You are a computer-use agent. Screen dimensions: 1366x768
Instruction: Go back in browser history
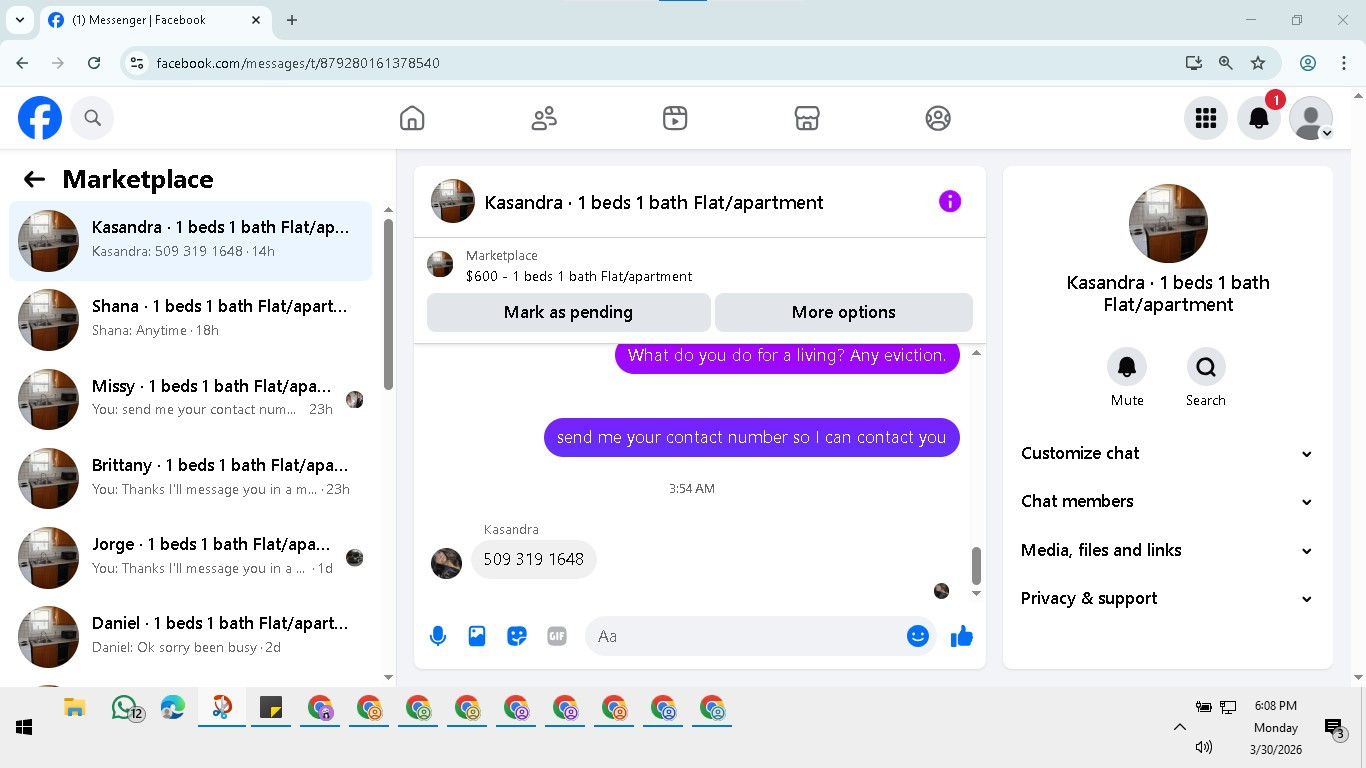[x=22, y=63]
